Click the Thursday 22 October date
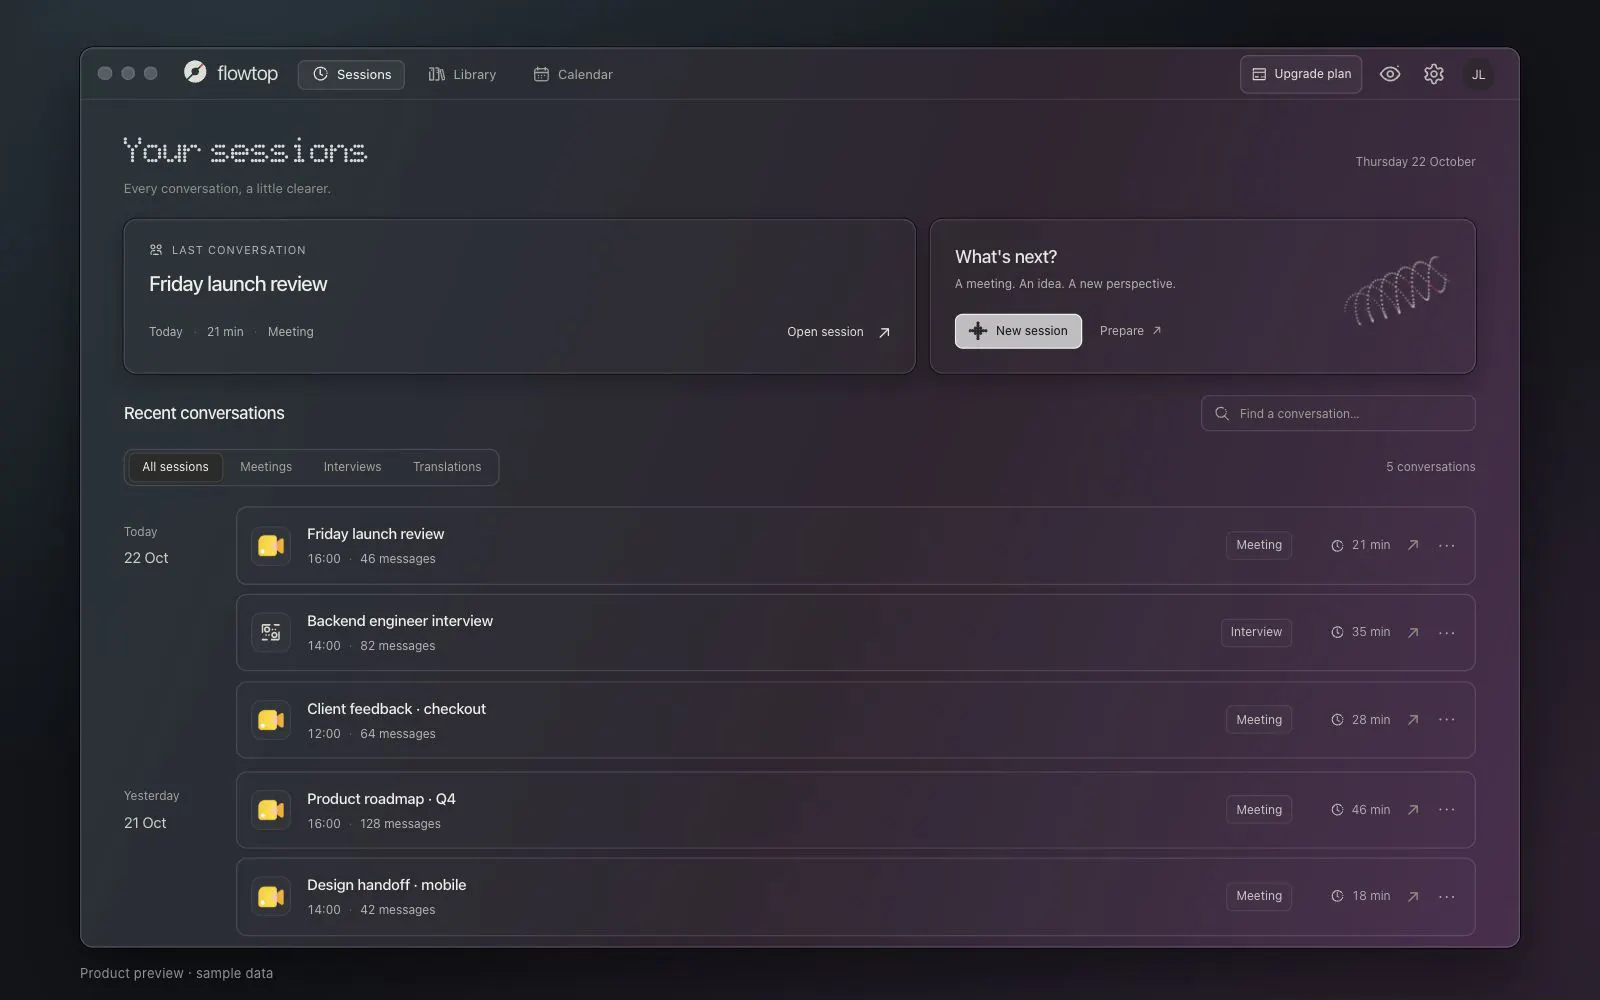The height and width of the screenshot is (1000, 1600). 1415,162
